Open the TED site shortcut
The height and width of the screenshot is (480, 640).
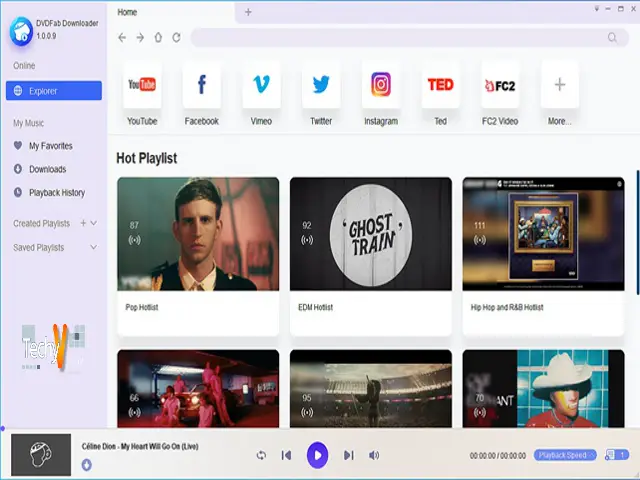pyautogui.click(x=440, y=86)
